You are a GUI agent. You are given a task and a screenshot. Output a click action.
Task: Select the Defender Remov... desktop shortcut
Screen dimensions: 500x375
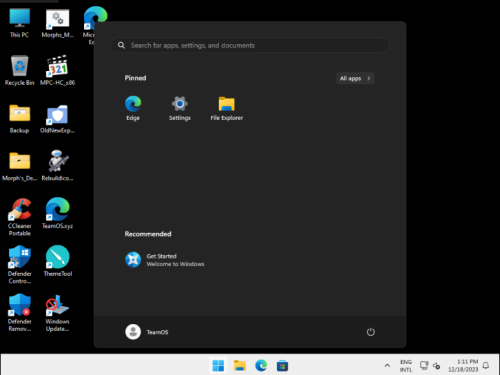tap(19, 313)
